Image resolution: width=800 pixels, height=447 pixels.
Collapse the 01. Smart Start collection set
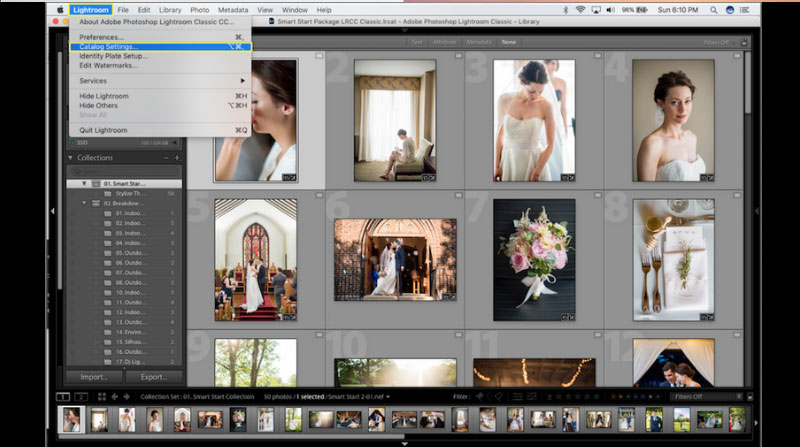coord(85,184)
